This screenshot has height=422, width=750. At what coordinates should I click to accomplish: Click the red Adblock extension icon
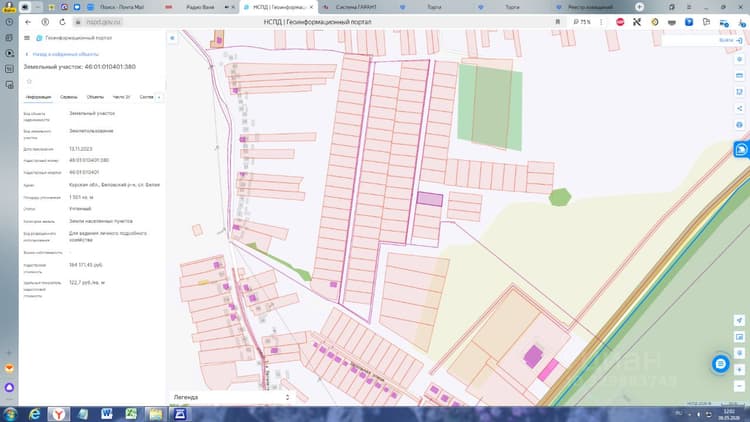[620, 22]
